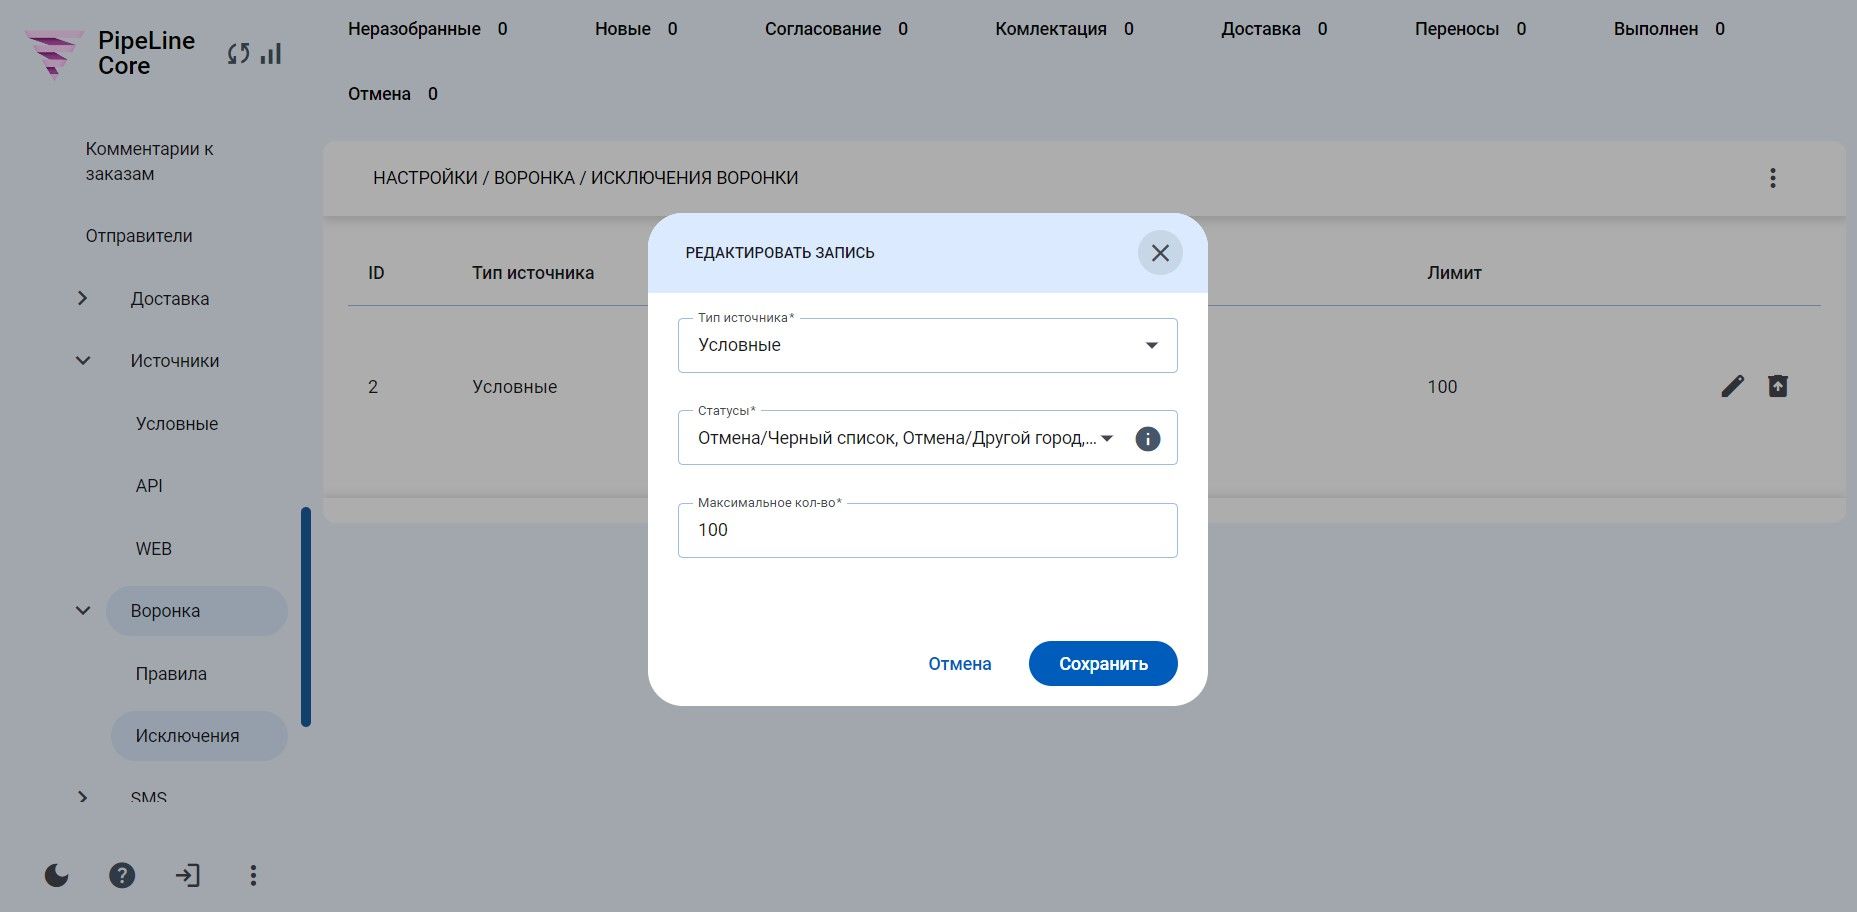The width and height of the screenshot is (1857, 912).
Task: Click the sidebar vertical scrollbar
Action: 306,617
